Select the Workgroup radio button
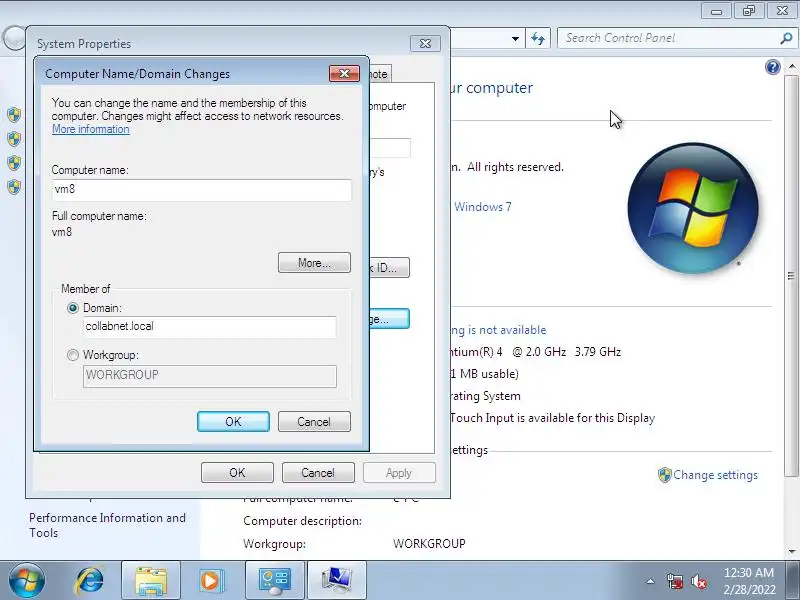Screen dimensions: 800x600 click(x=73, y=355)
